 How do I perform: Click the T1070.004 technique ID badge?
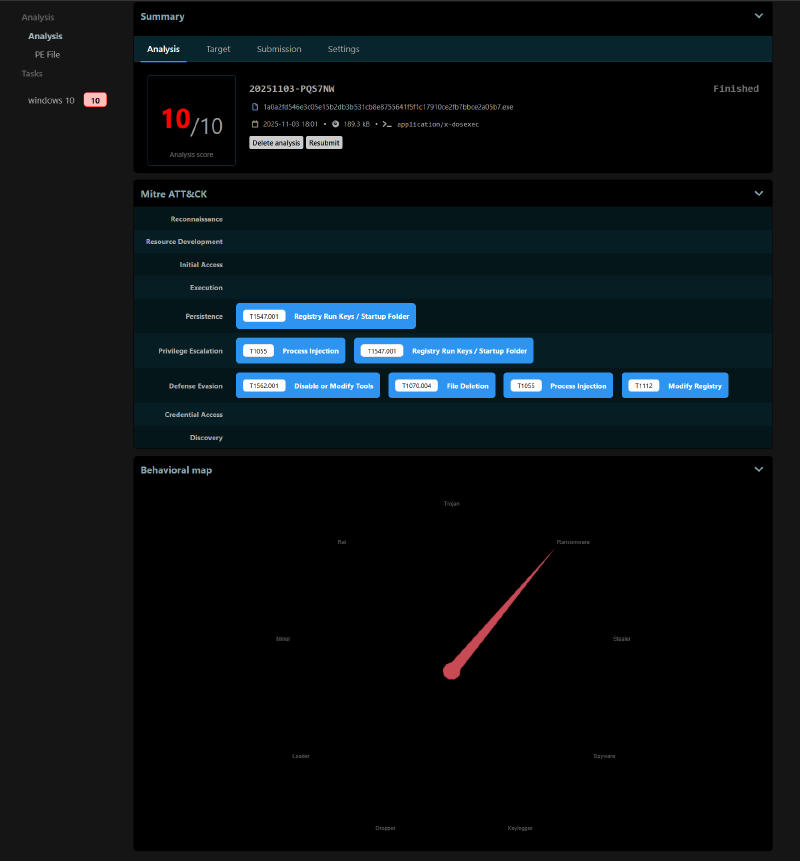(x=416, y=386)
